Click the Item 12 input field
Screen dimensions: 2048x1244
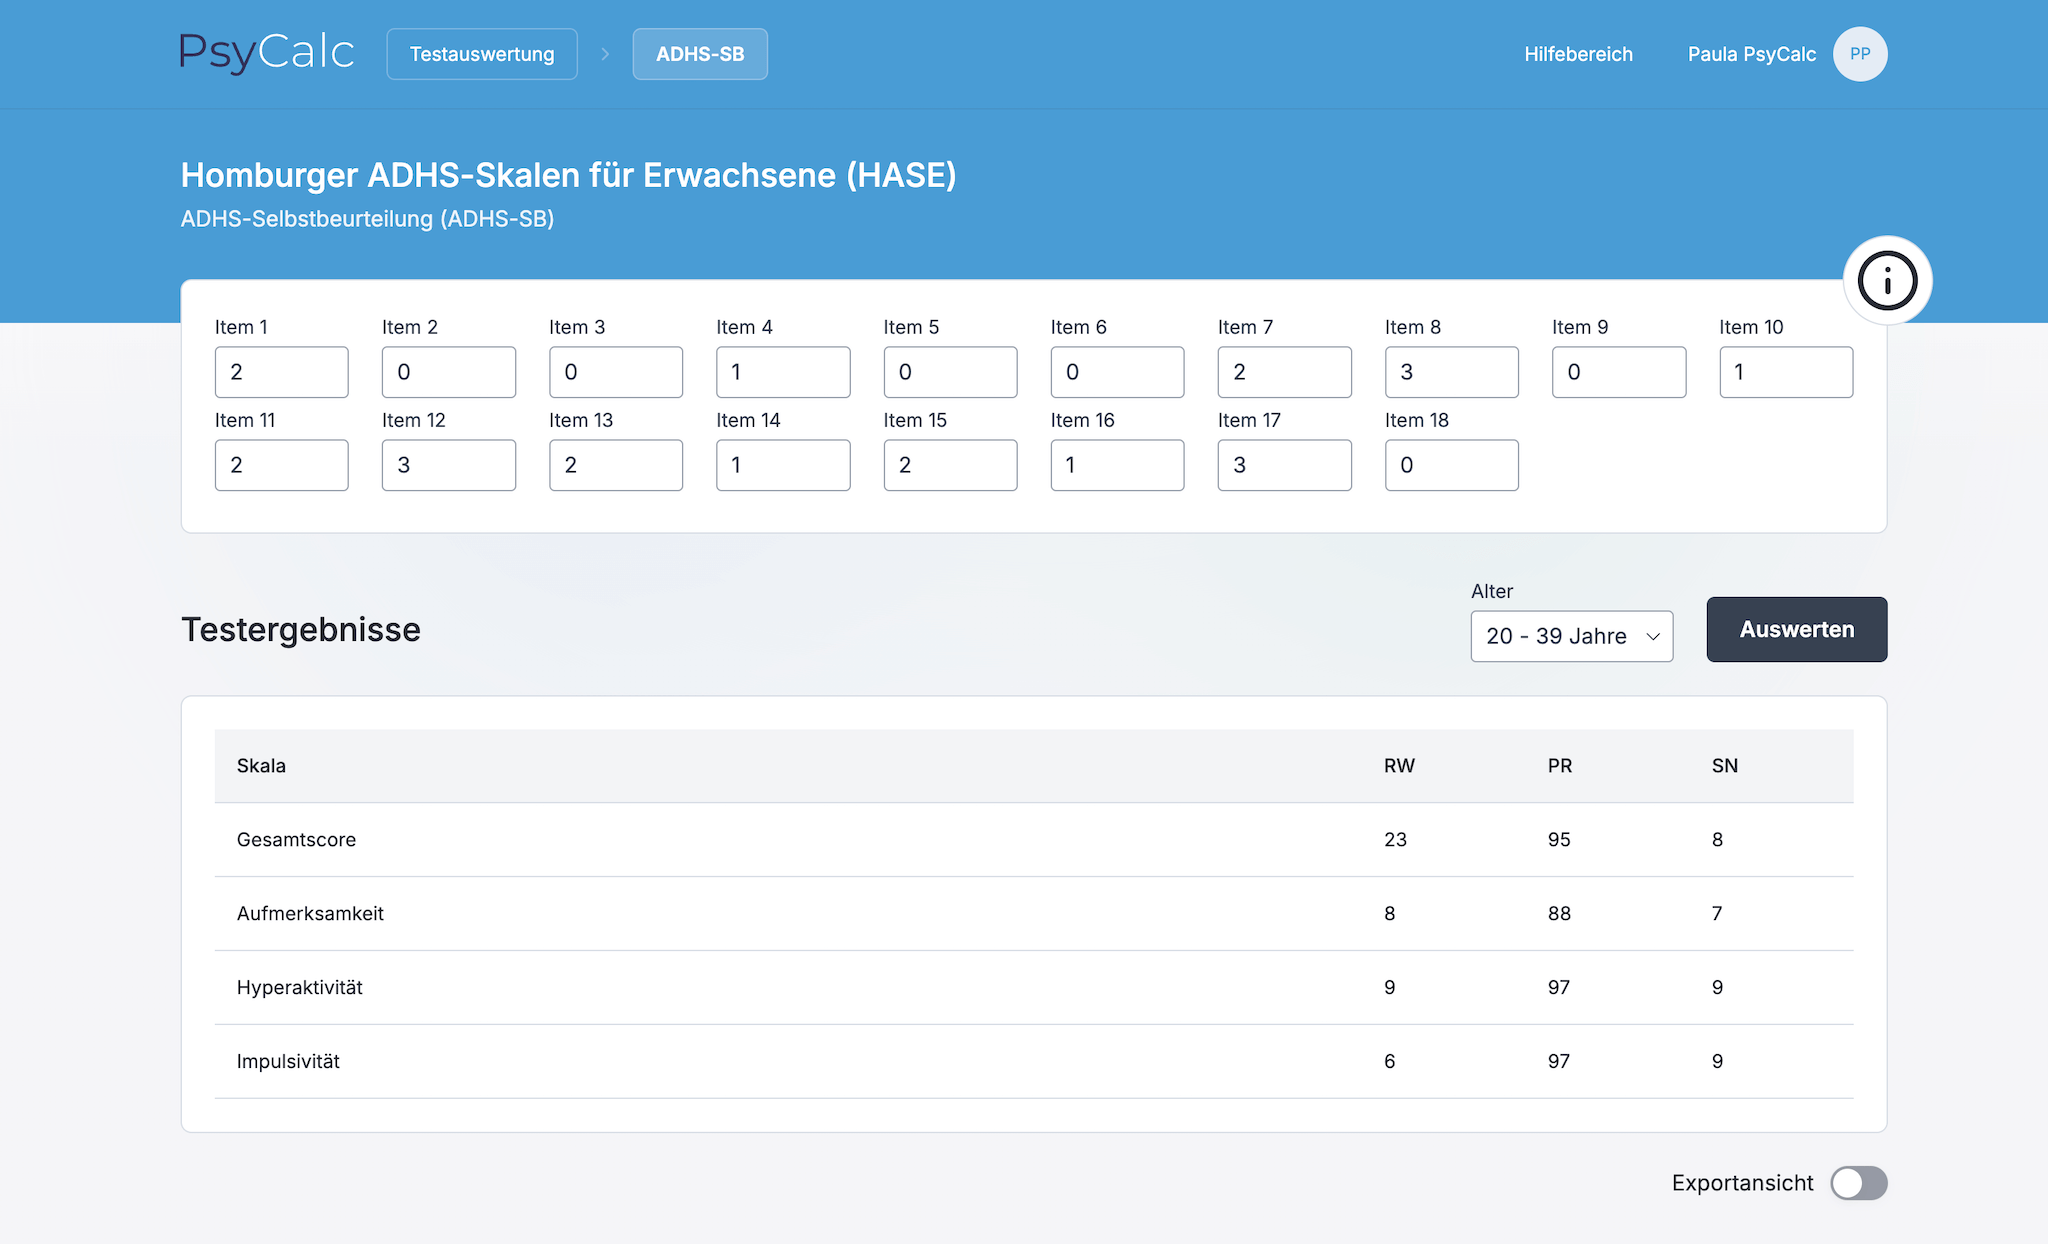tap(448, 465)
